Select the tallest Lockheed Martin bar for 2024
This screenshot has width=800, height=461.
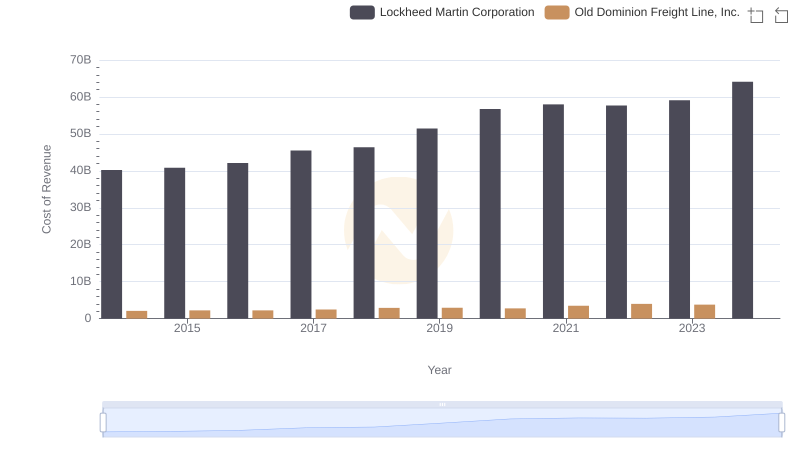[742, 200]
